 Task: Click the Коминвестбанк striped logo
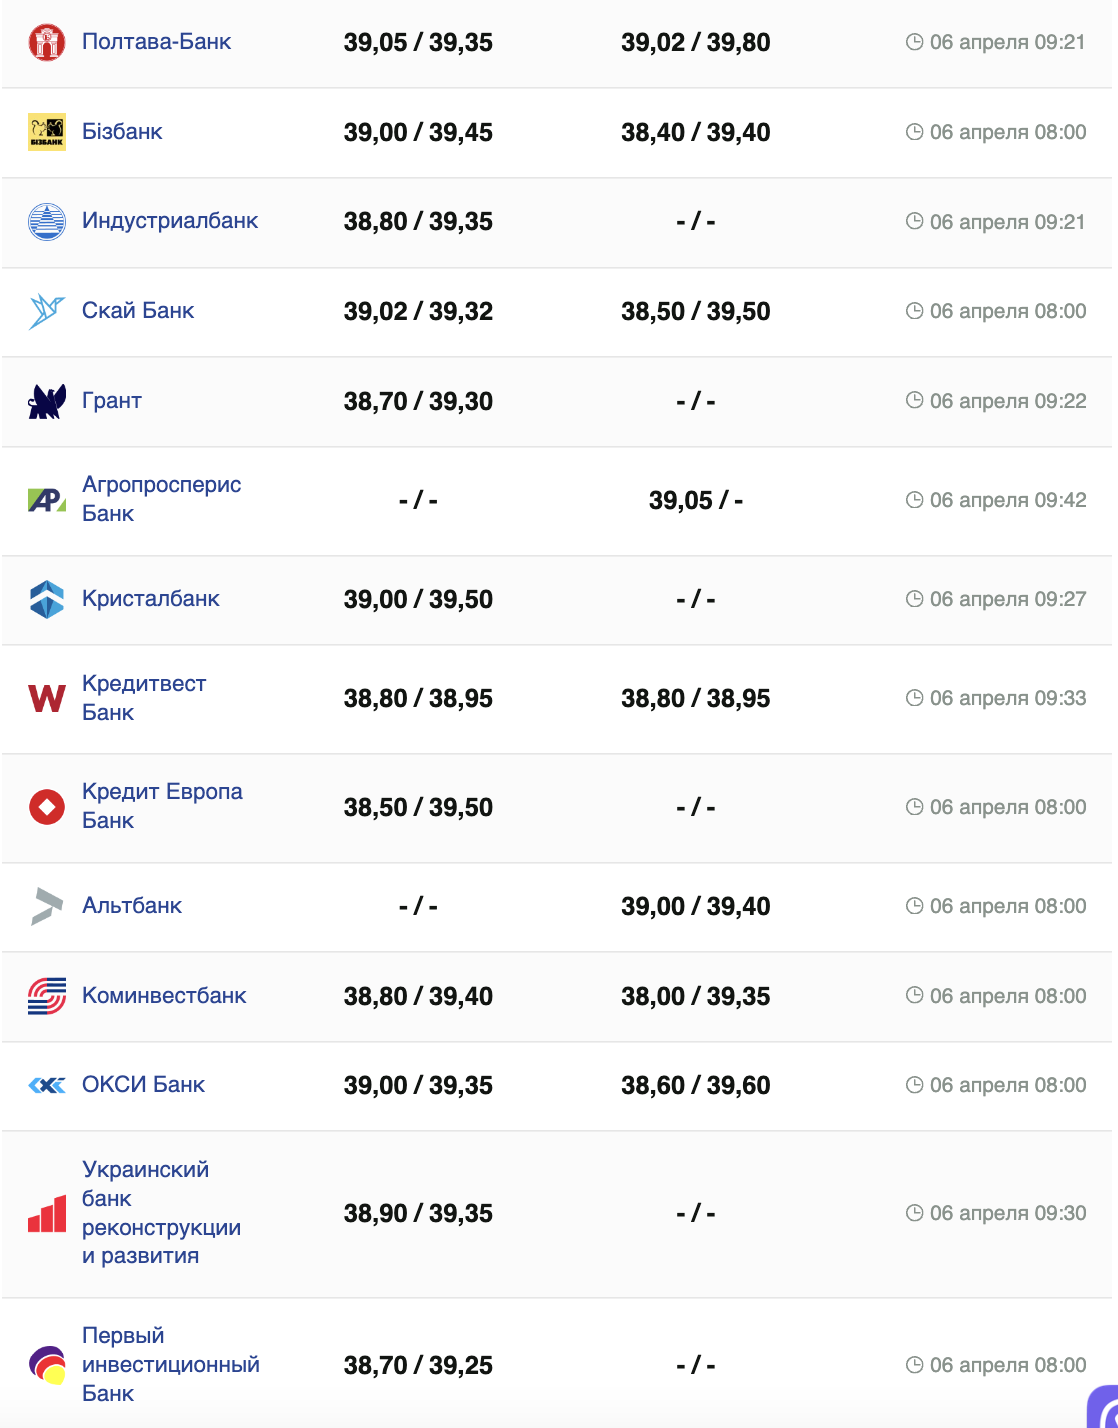[x=46, y=996]
